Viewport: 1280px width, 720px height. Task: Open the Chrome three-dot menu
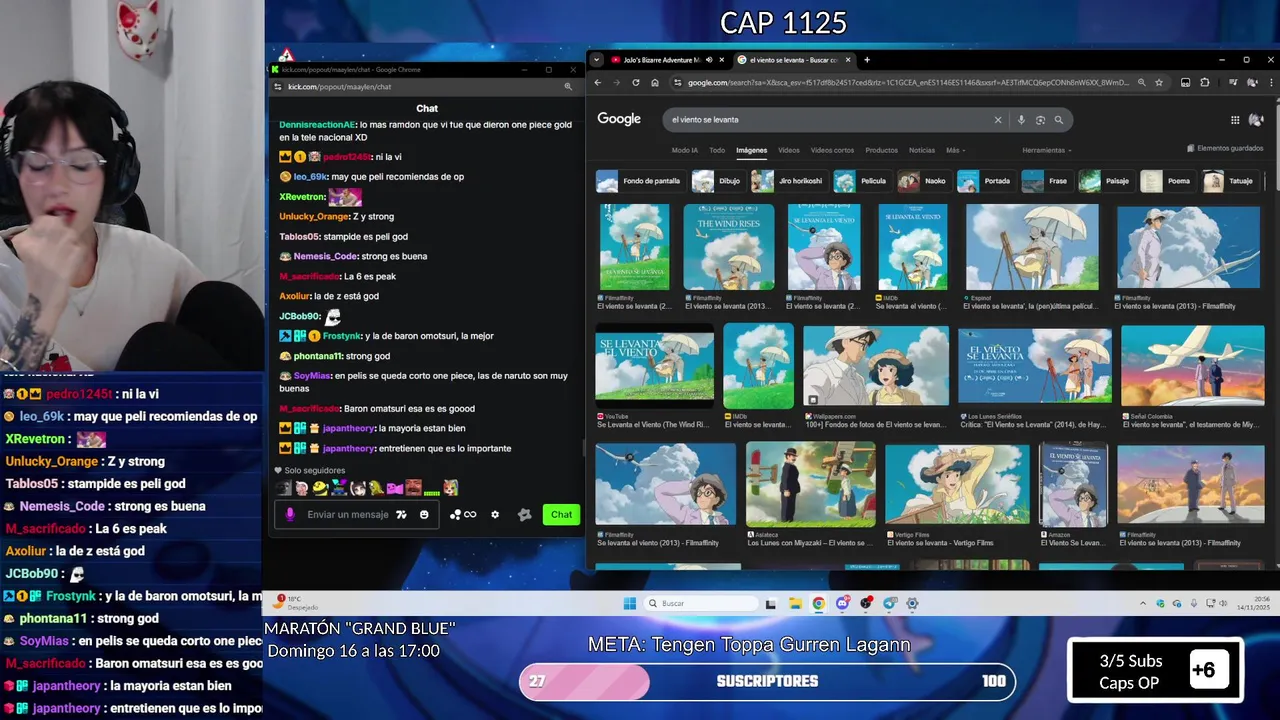1269,83
